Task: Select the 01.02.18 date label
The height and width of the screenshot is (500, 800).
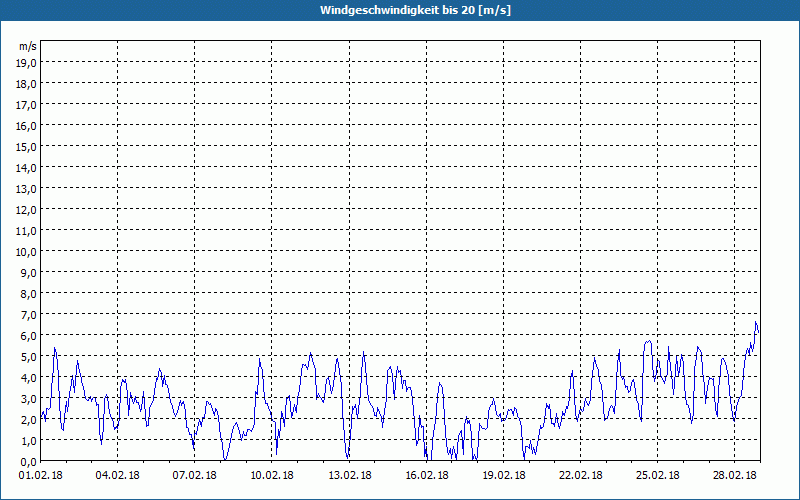Action: (x=40, y=475)
